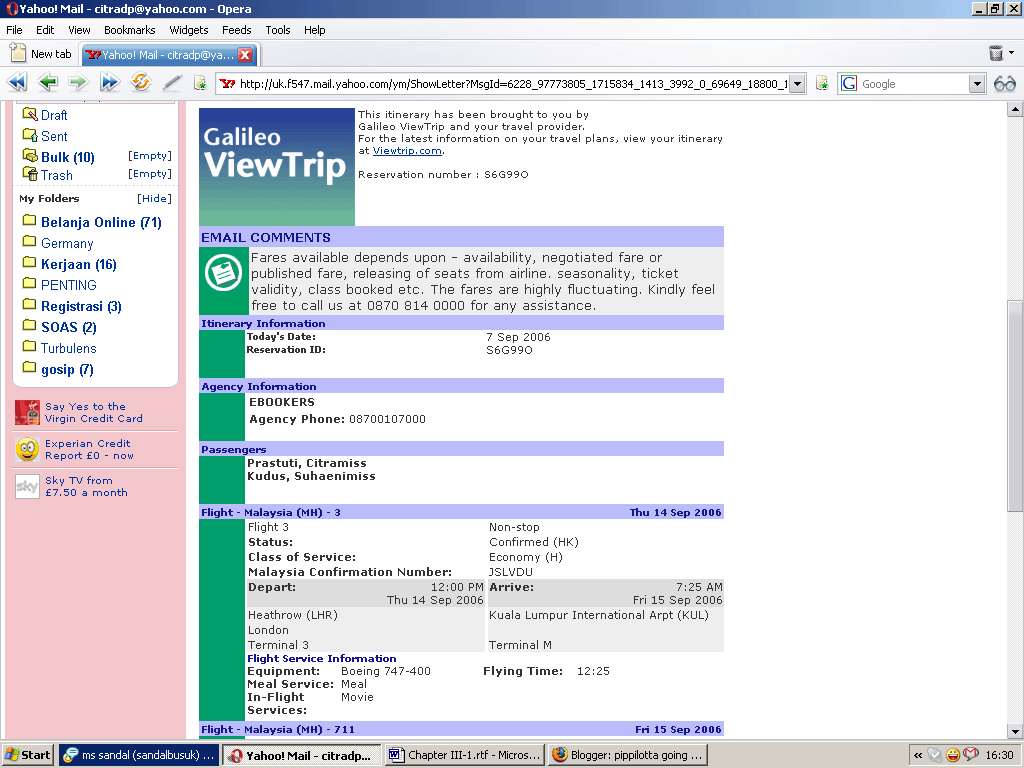Viewport: 1024px width, 768px height.
Task: Empty the Trash folder
Action: [150, 174]
